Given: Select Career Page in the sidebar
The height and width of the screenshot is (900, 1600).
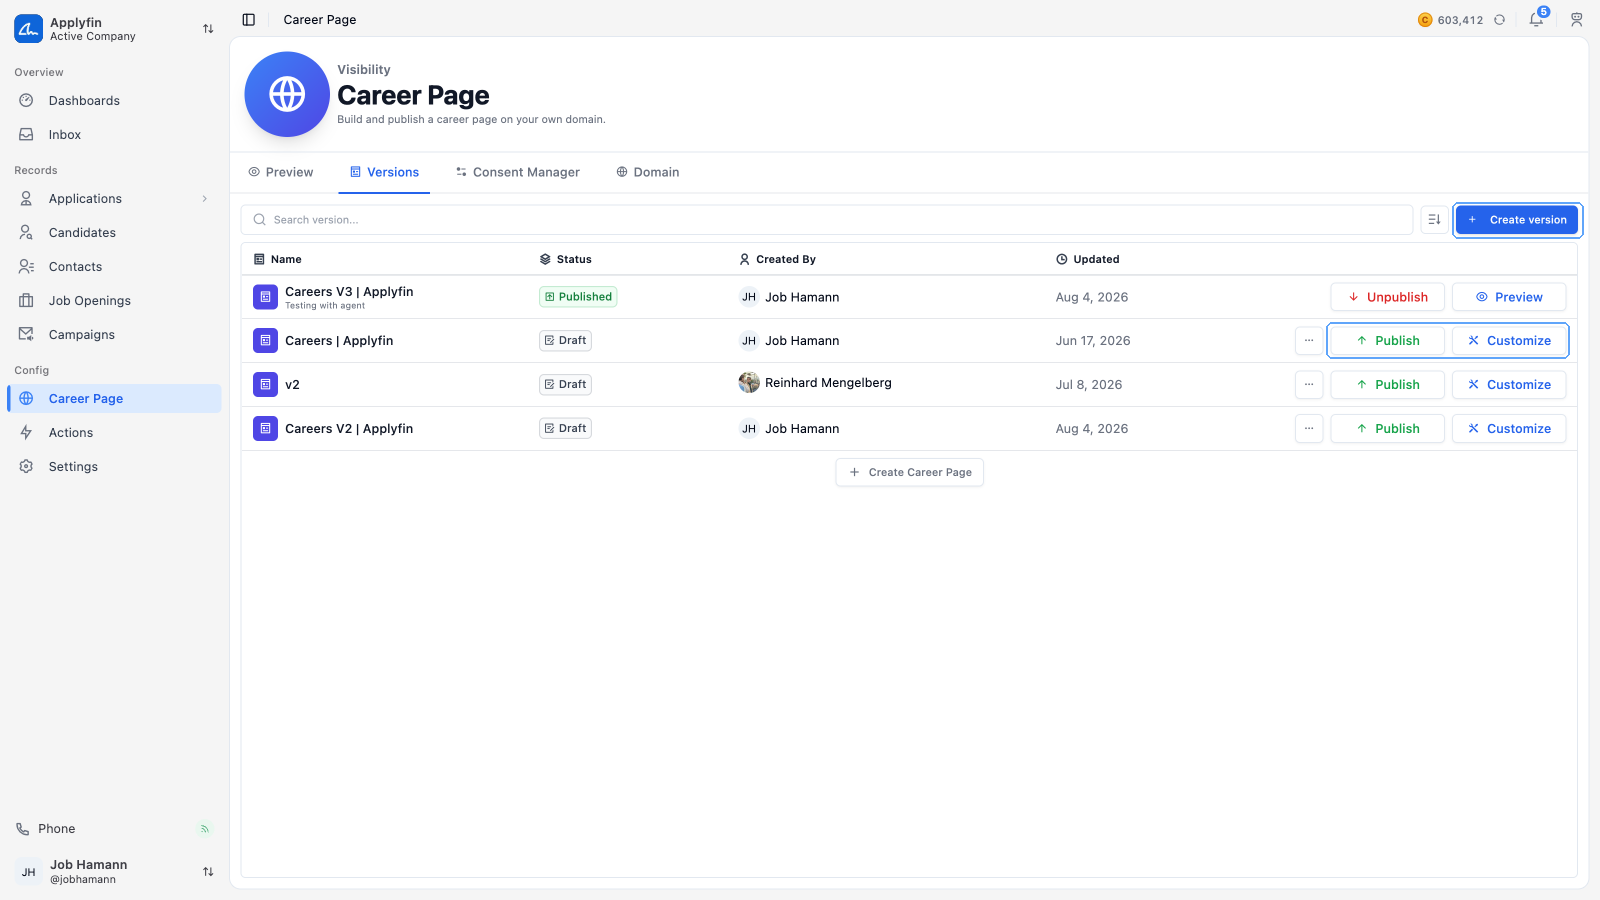Looking at the screenshot, I should click(114, 399).
